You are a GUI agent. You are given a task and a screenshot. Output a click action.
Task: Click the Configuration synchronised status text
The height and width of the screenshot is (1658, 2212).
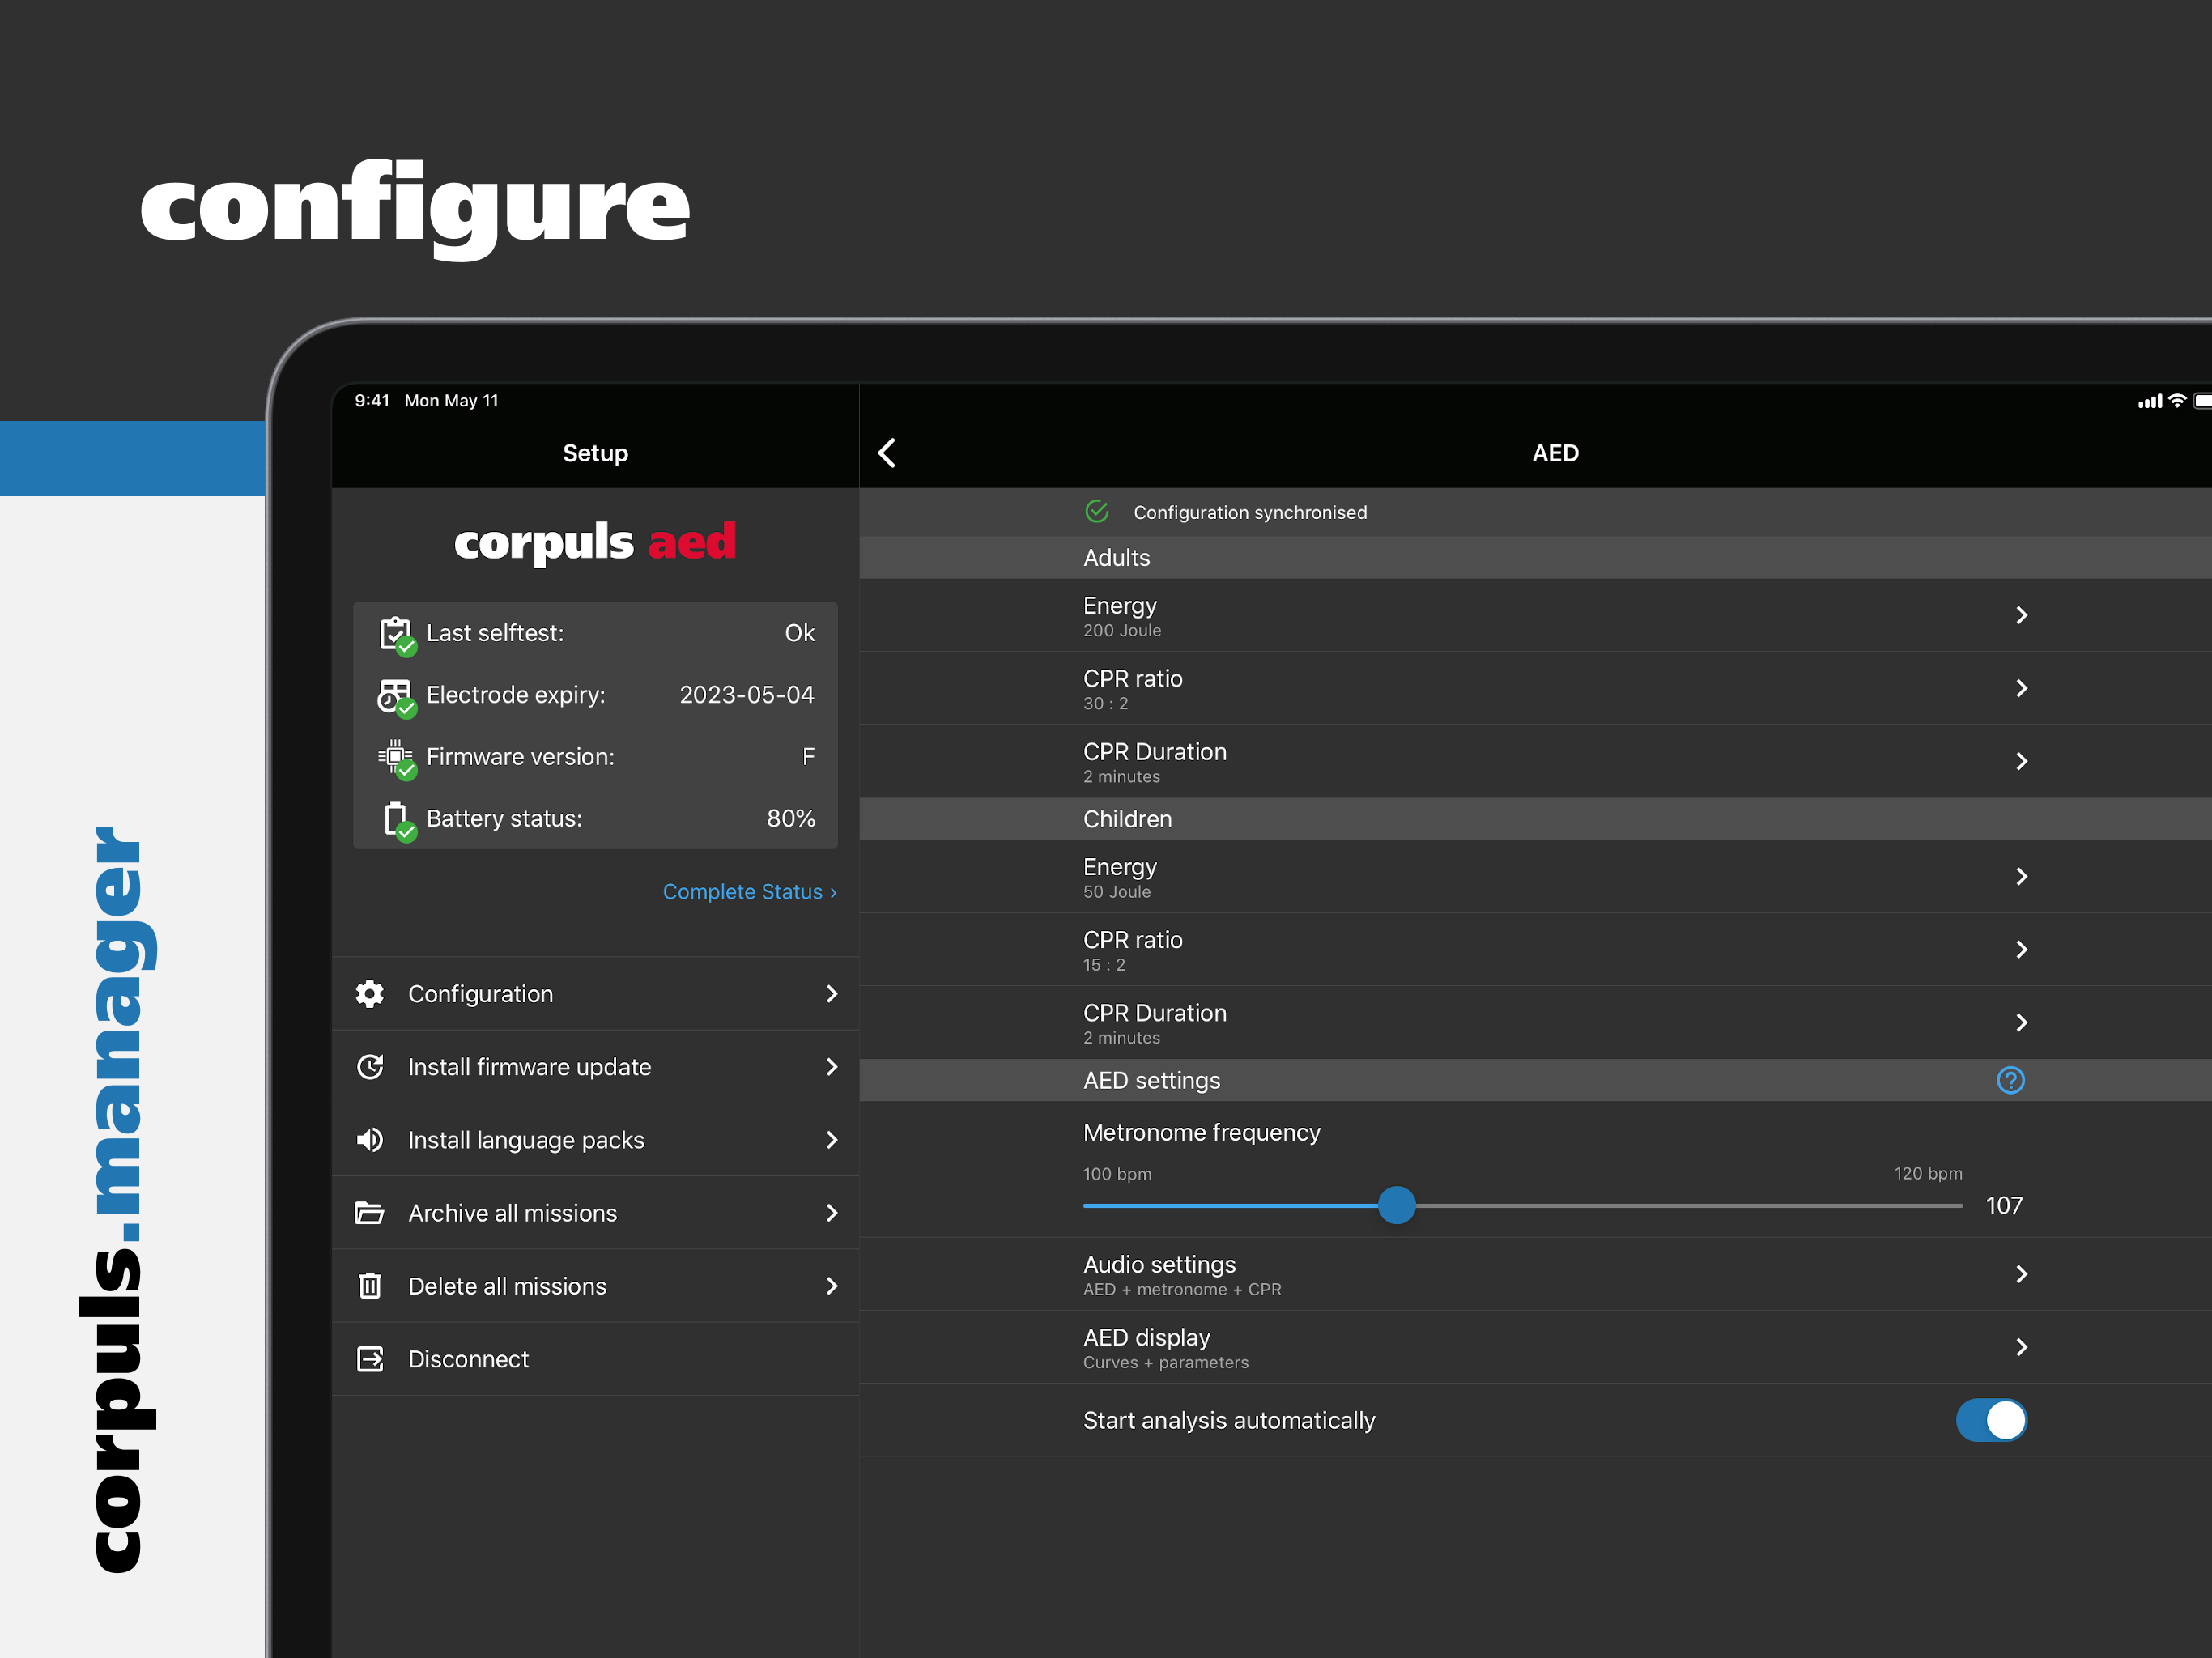[x=1250, y=512]
